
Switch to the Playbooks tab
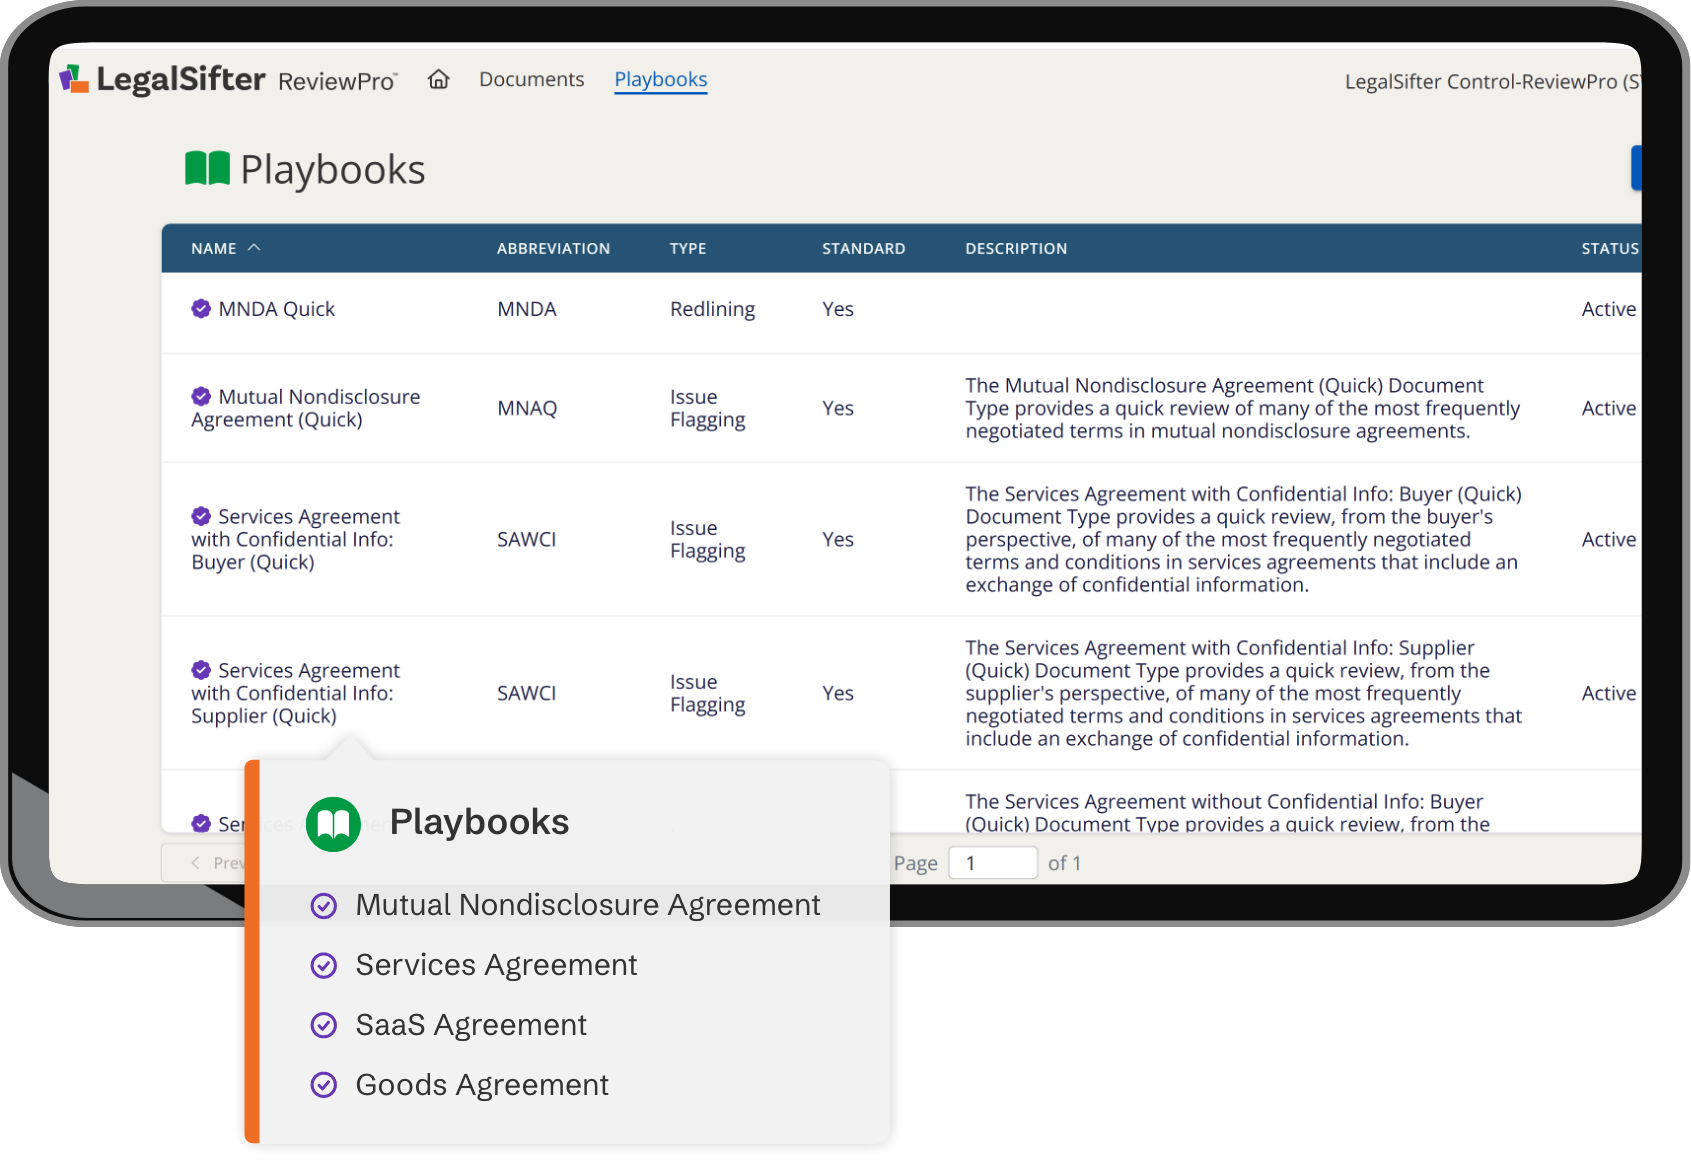click(660, 79)
